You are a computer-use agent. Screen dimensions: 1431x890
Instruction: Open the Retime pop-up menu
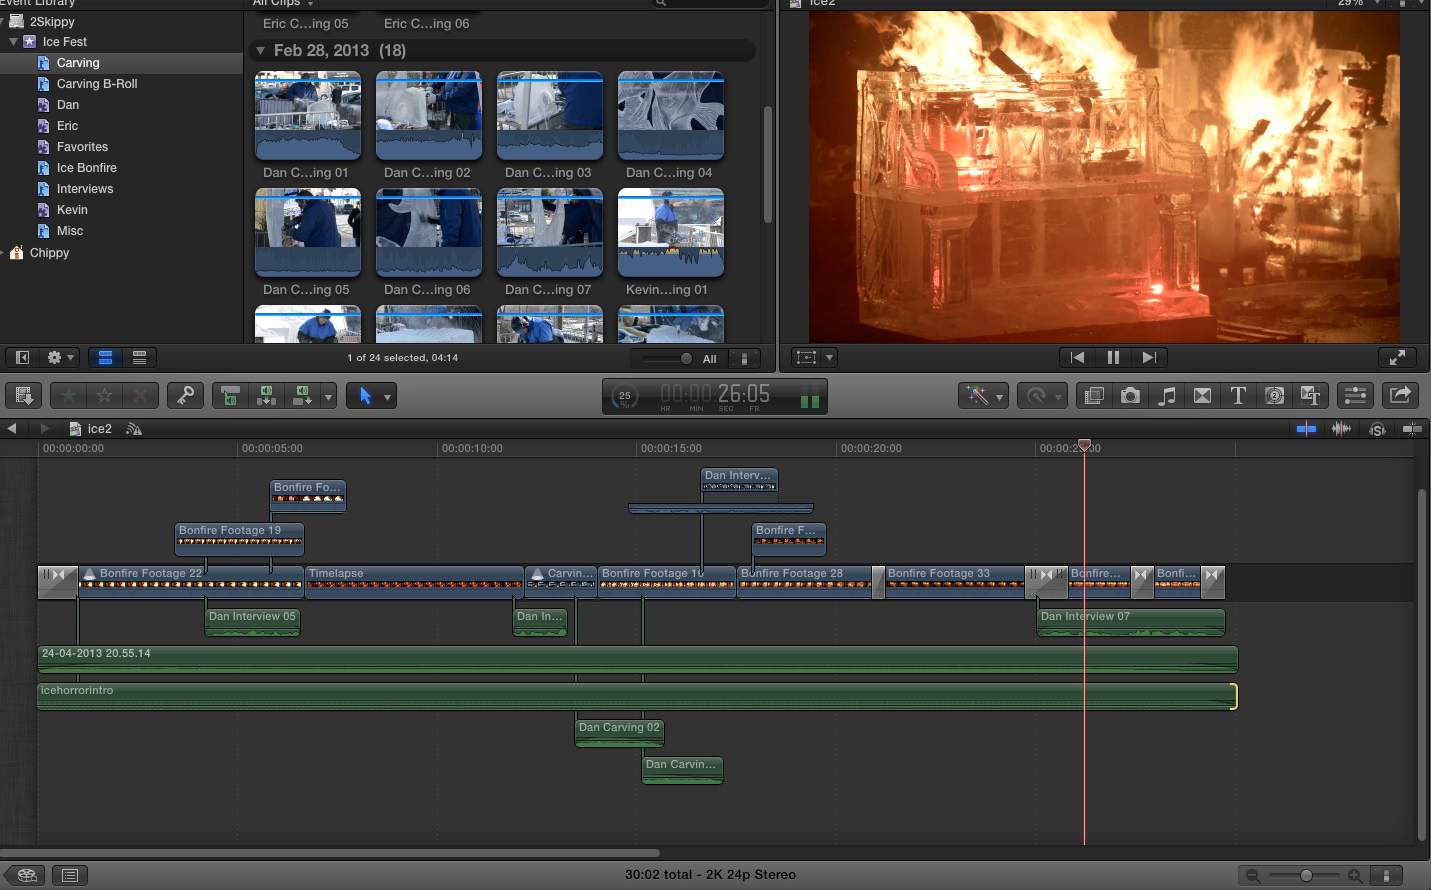coord(1041,396)
